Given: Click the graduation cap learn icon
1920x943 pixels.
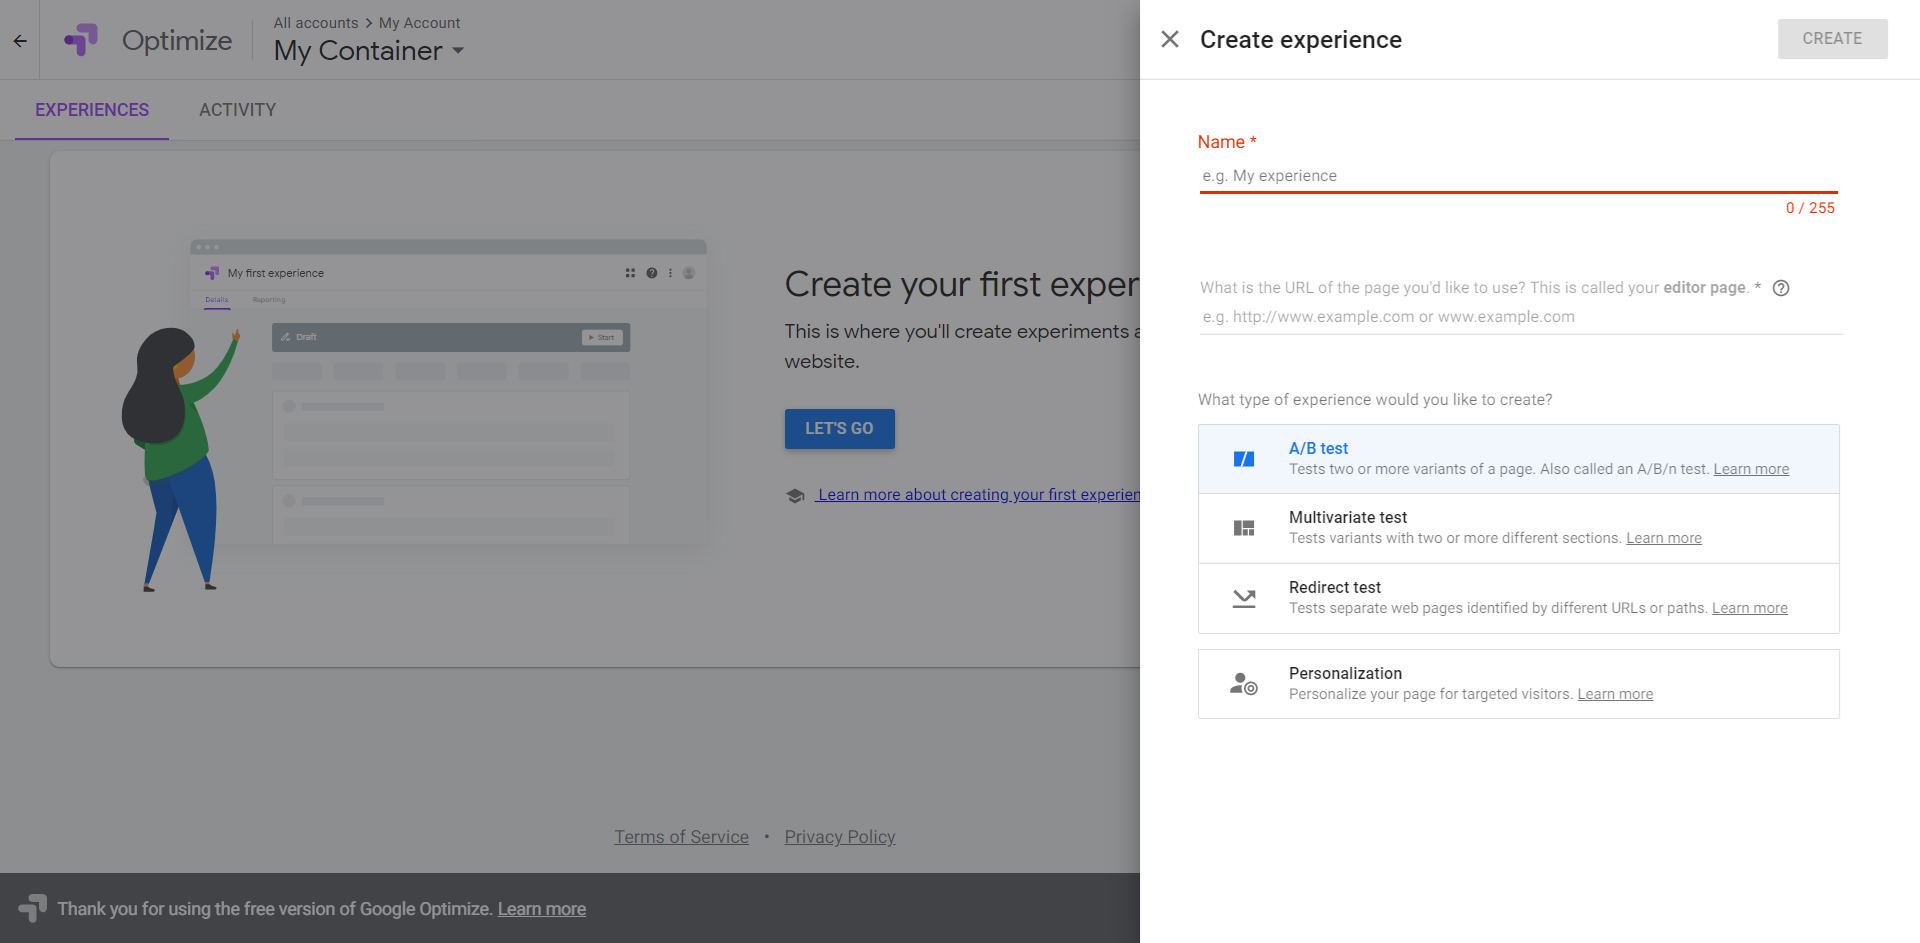Looking at the screenshot, I should 795,496.
